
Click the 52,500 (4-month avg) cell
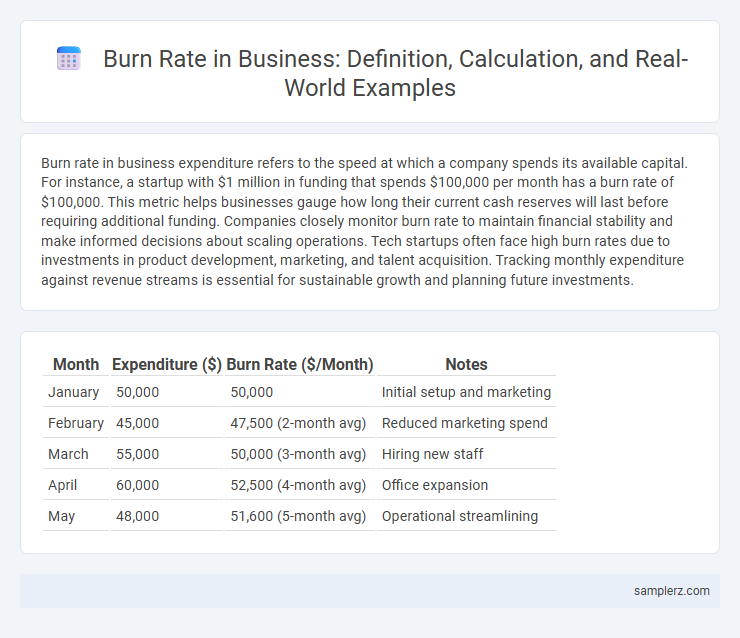tap(300, 485)
